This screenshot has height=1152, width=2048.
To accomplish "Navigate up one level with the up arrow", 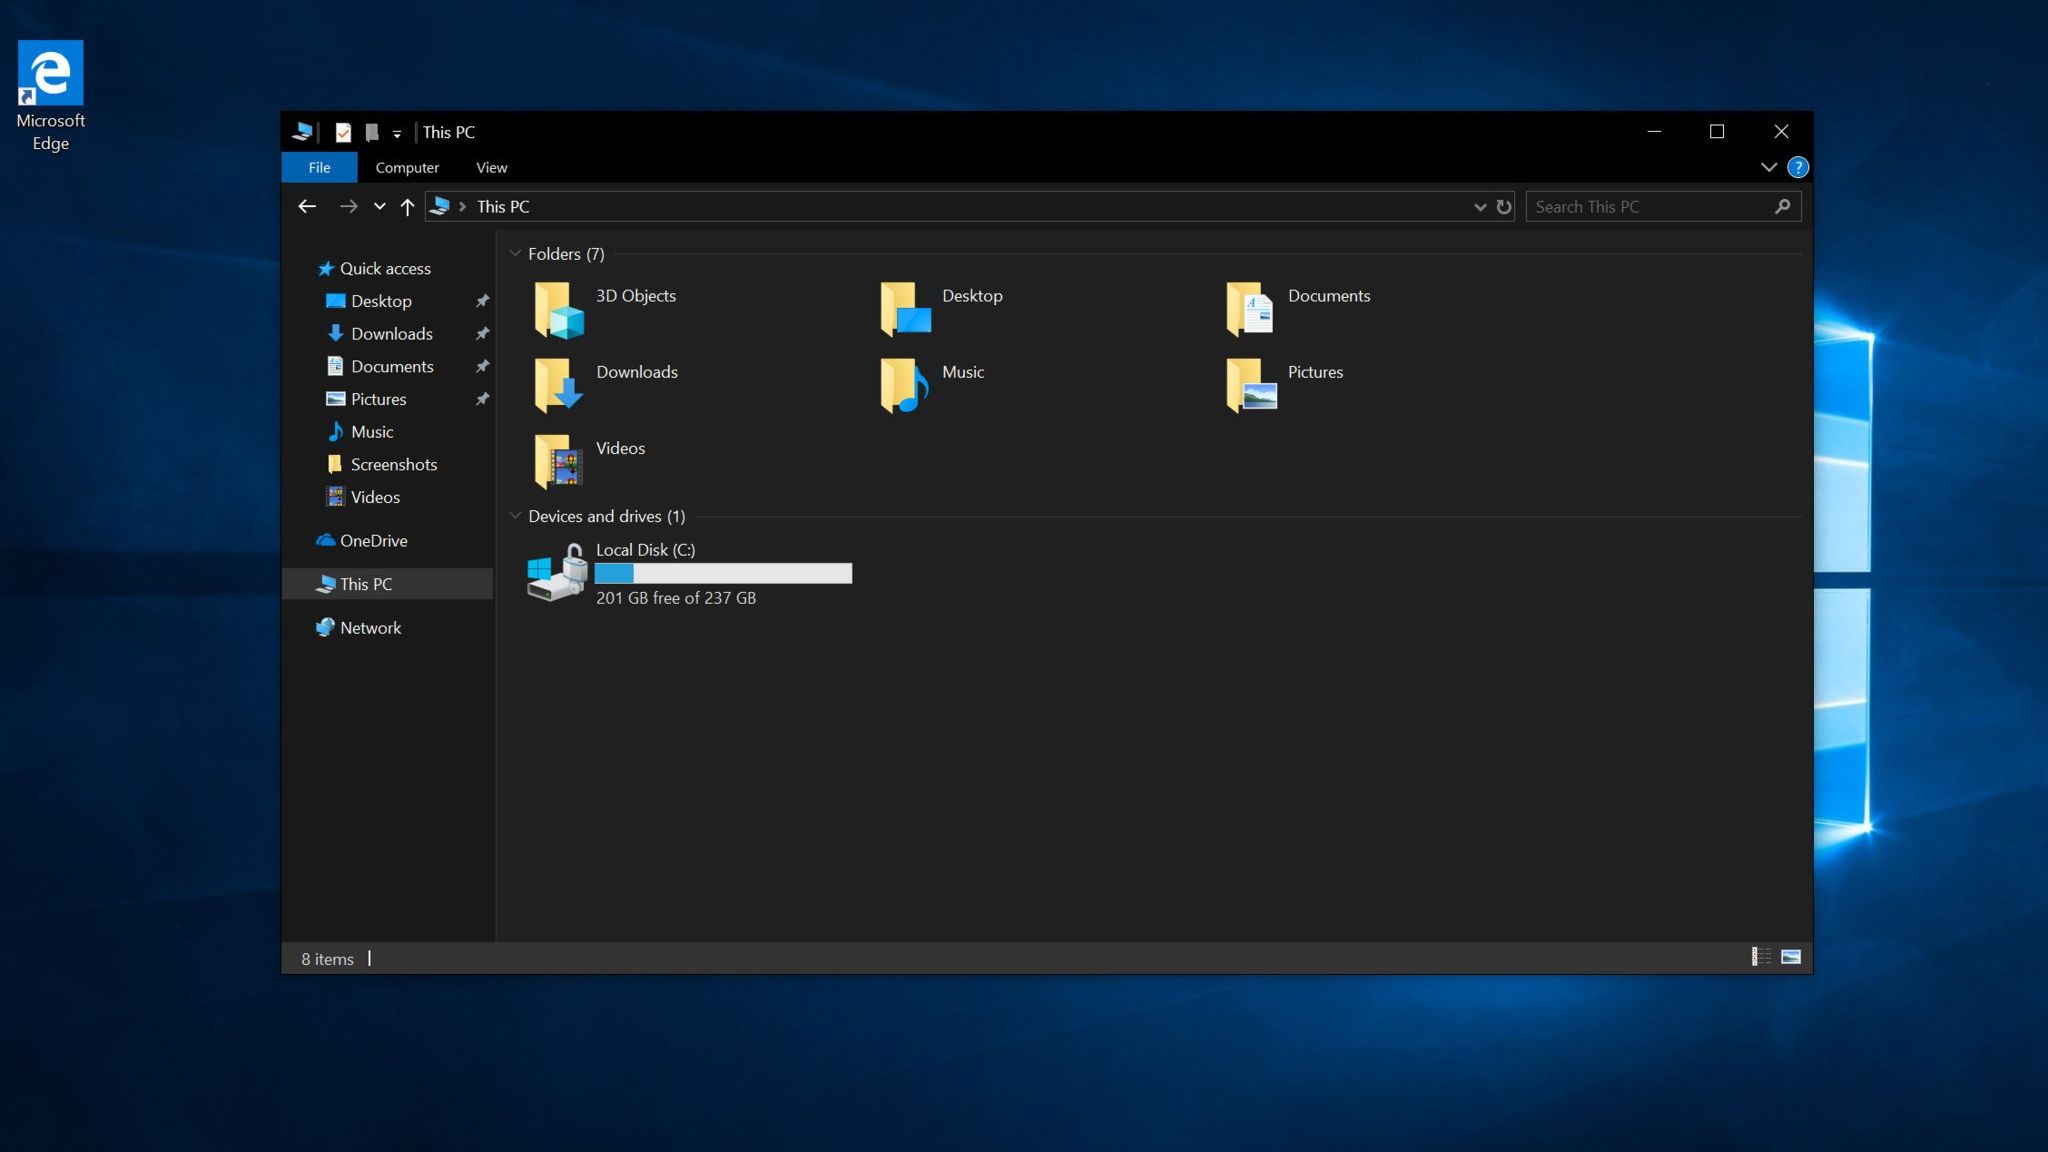I will click(407, 207).
